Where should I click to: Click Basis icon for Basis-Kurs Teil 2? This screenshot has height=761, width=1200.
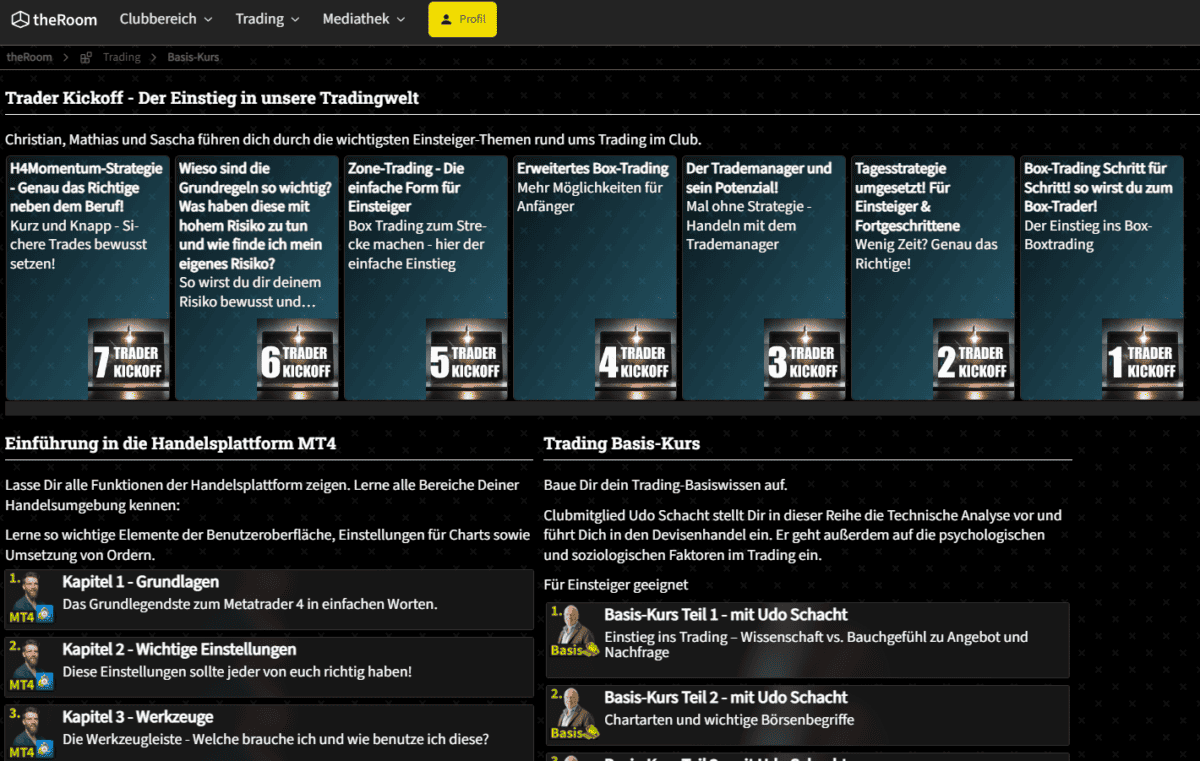tap(574, 714)
